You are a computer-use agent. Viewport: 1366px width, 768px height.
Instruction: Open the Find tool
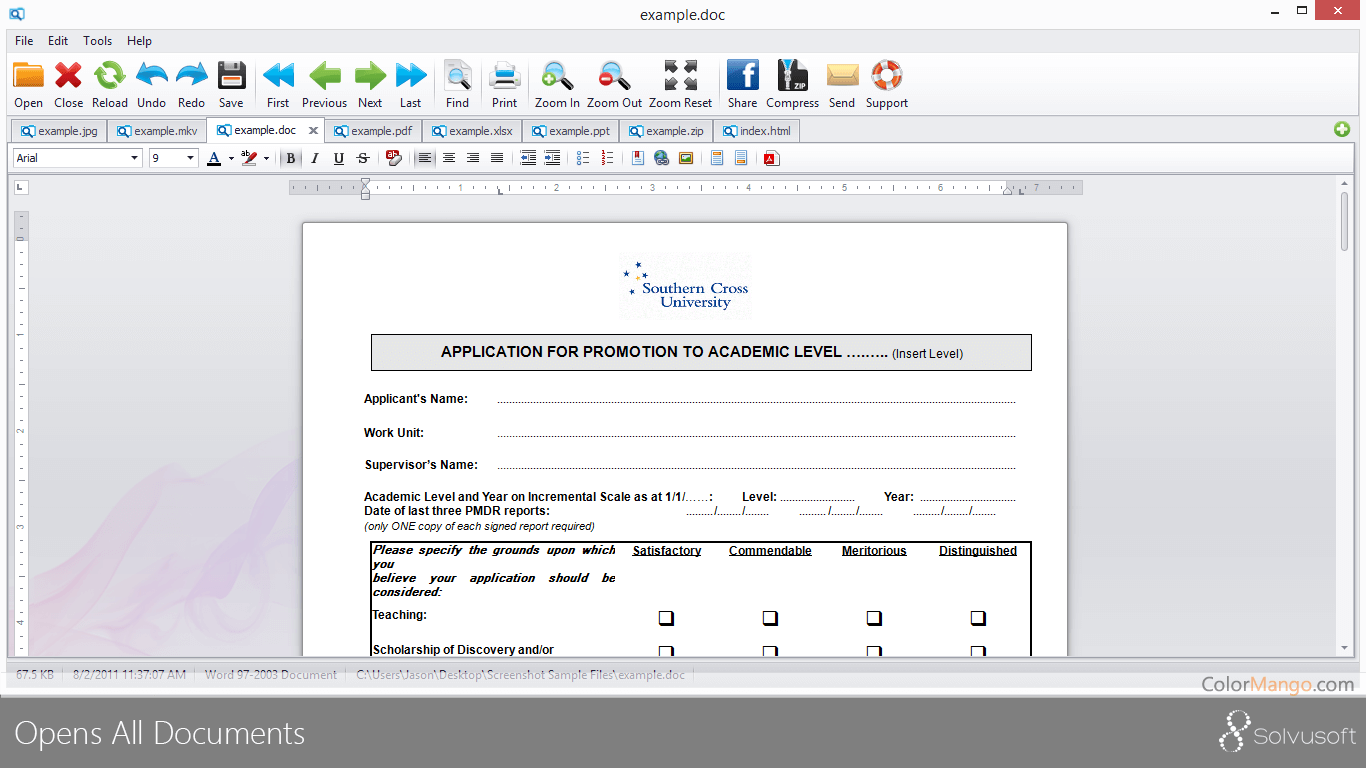(x=457, y=77)
